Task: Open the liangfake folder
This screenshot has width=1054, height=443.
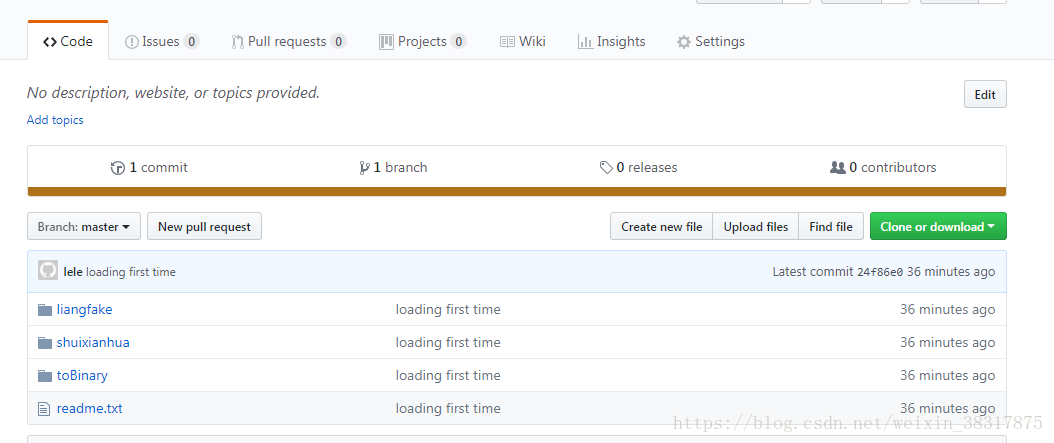Action: point(85,309)
